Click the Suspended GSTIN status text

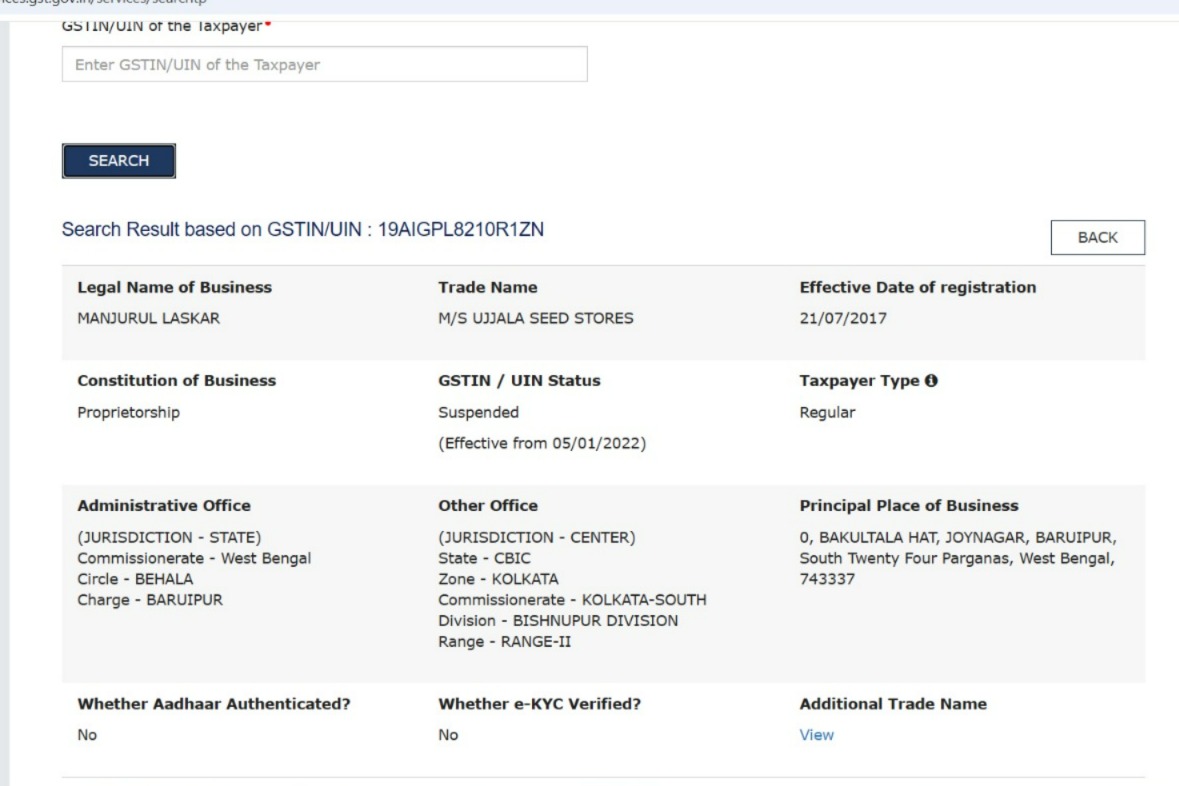pos(479,413)
